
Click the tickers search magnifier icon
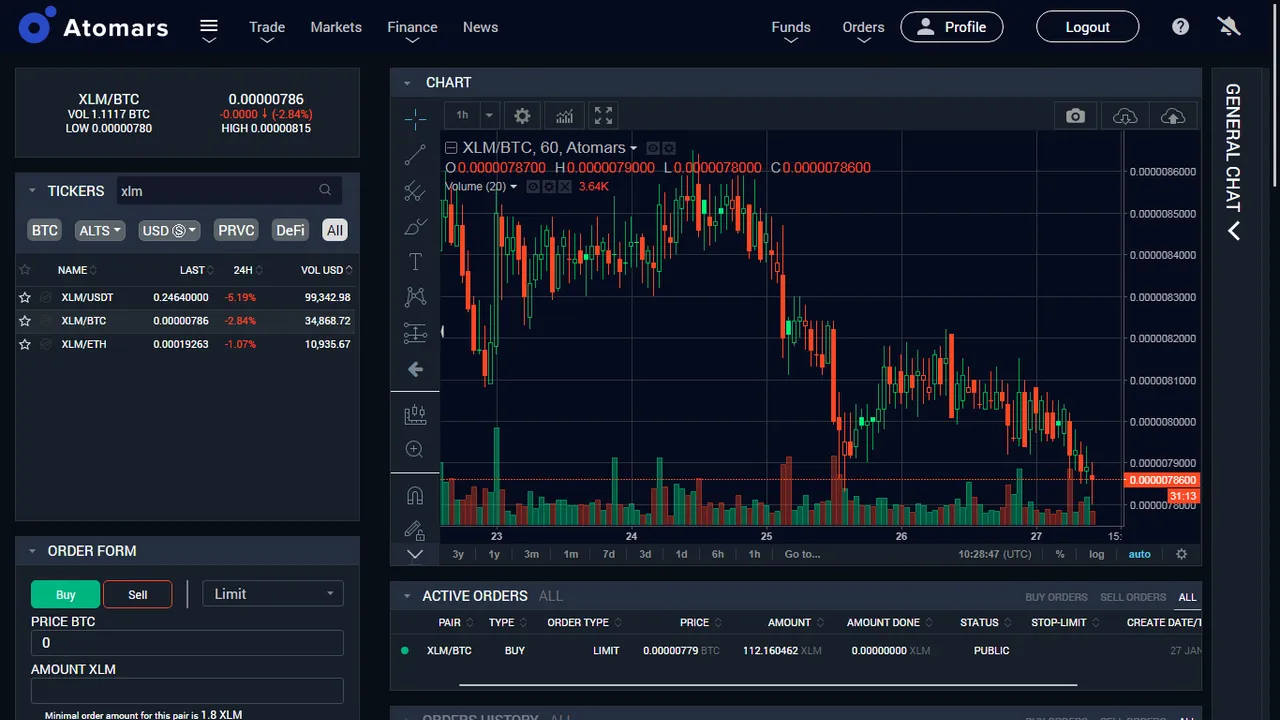point(325,190)
